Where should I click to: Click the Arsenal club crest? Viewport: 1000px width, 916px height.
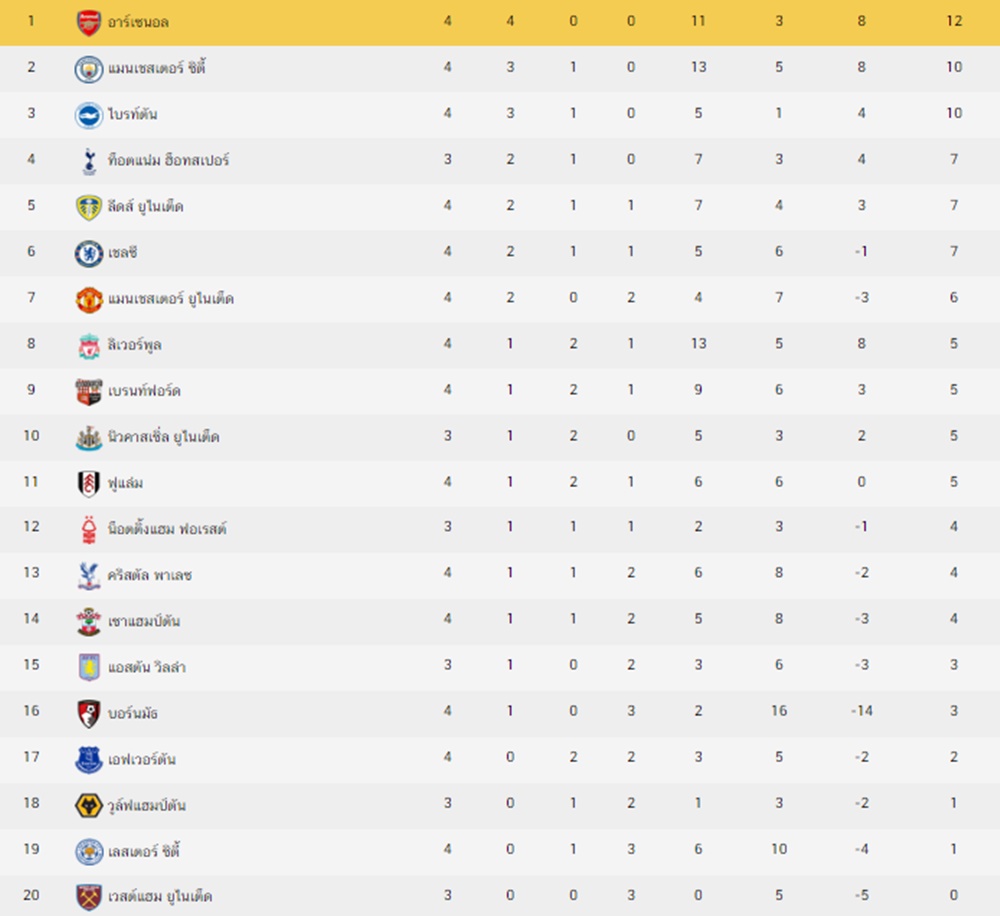click(89, 22)
